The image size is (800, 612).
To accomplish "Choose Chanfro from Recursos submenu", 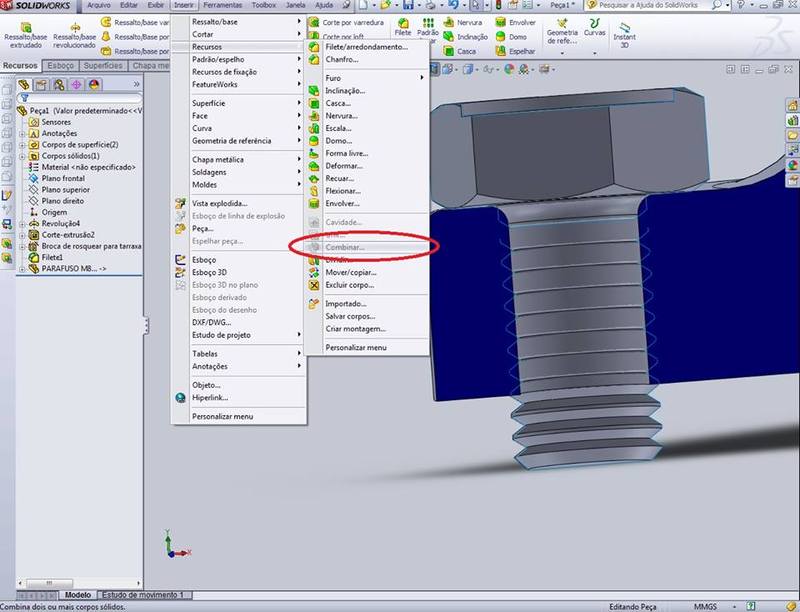I will point(341,59).
